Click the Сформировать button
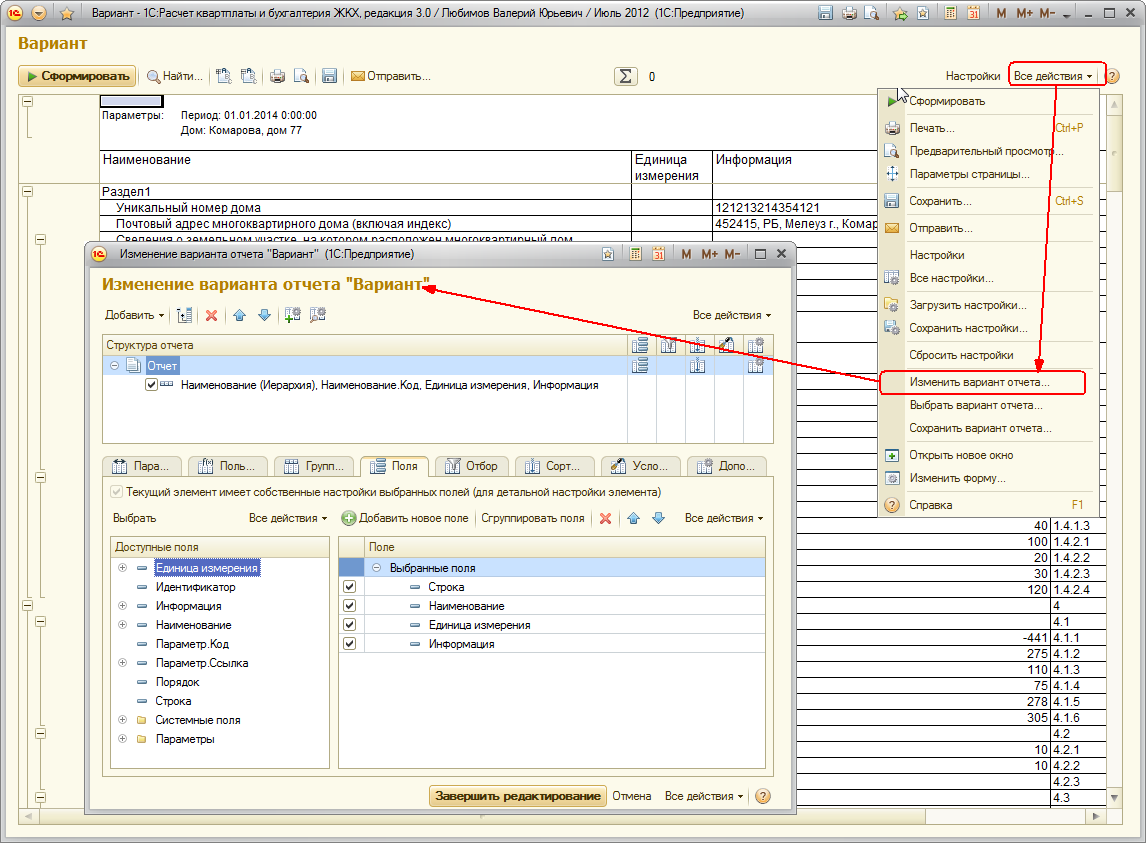The width and height of the screenshot is (1146, 843). pyautogui.click(x=78, y=76)
